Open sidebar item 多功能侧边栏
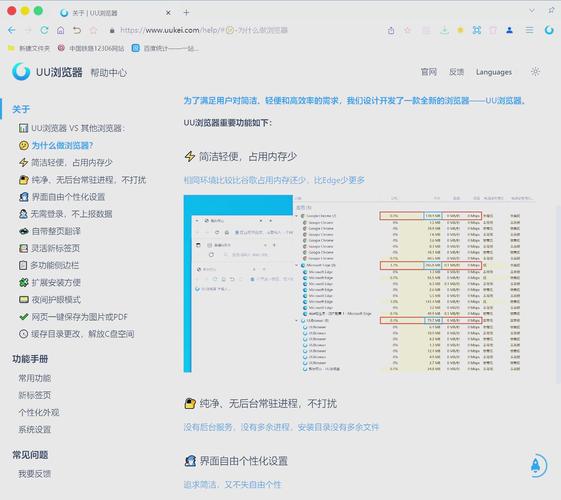This screenshot has width=561, height=500. 49,265
